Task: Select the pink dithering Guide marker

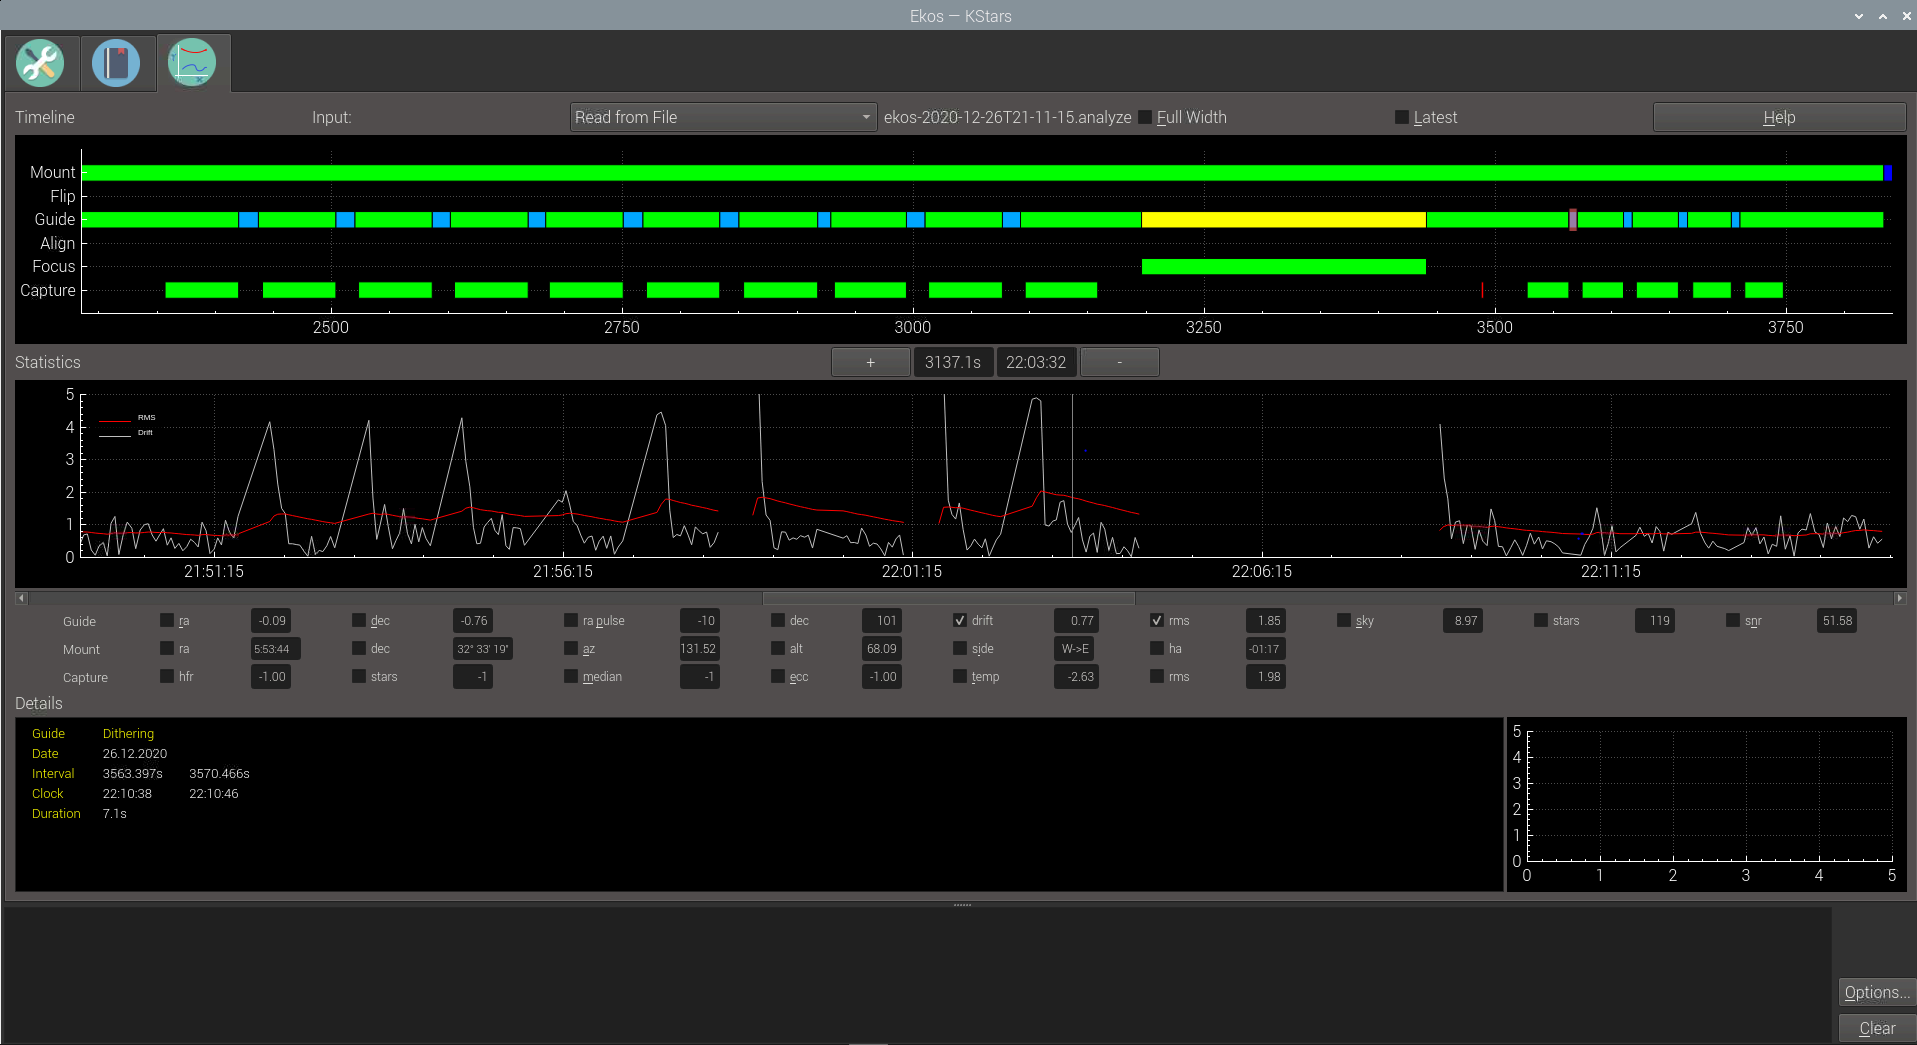Action: click(1573, 219)
